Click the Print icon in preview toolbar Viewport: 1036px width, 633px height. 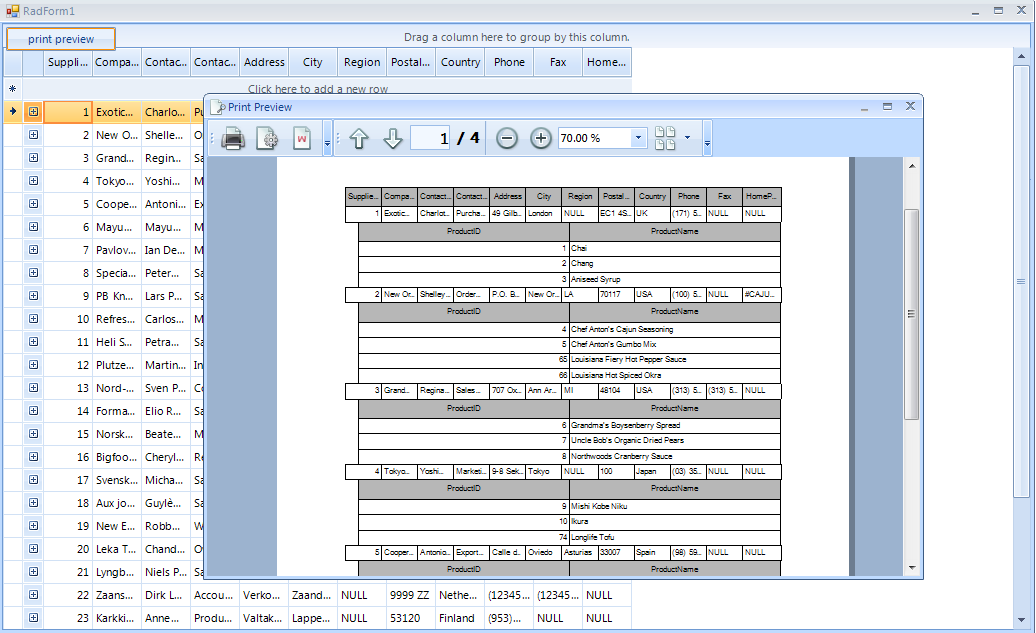(233, 138)
